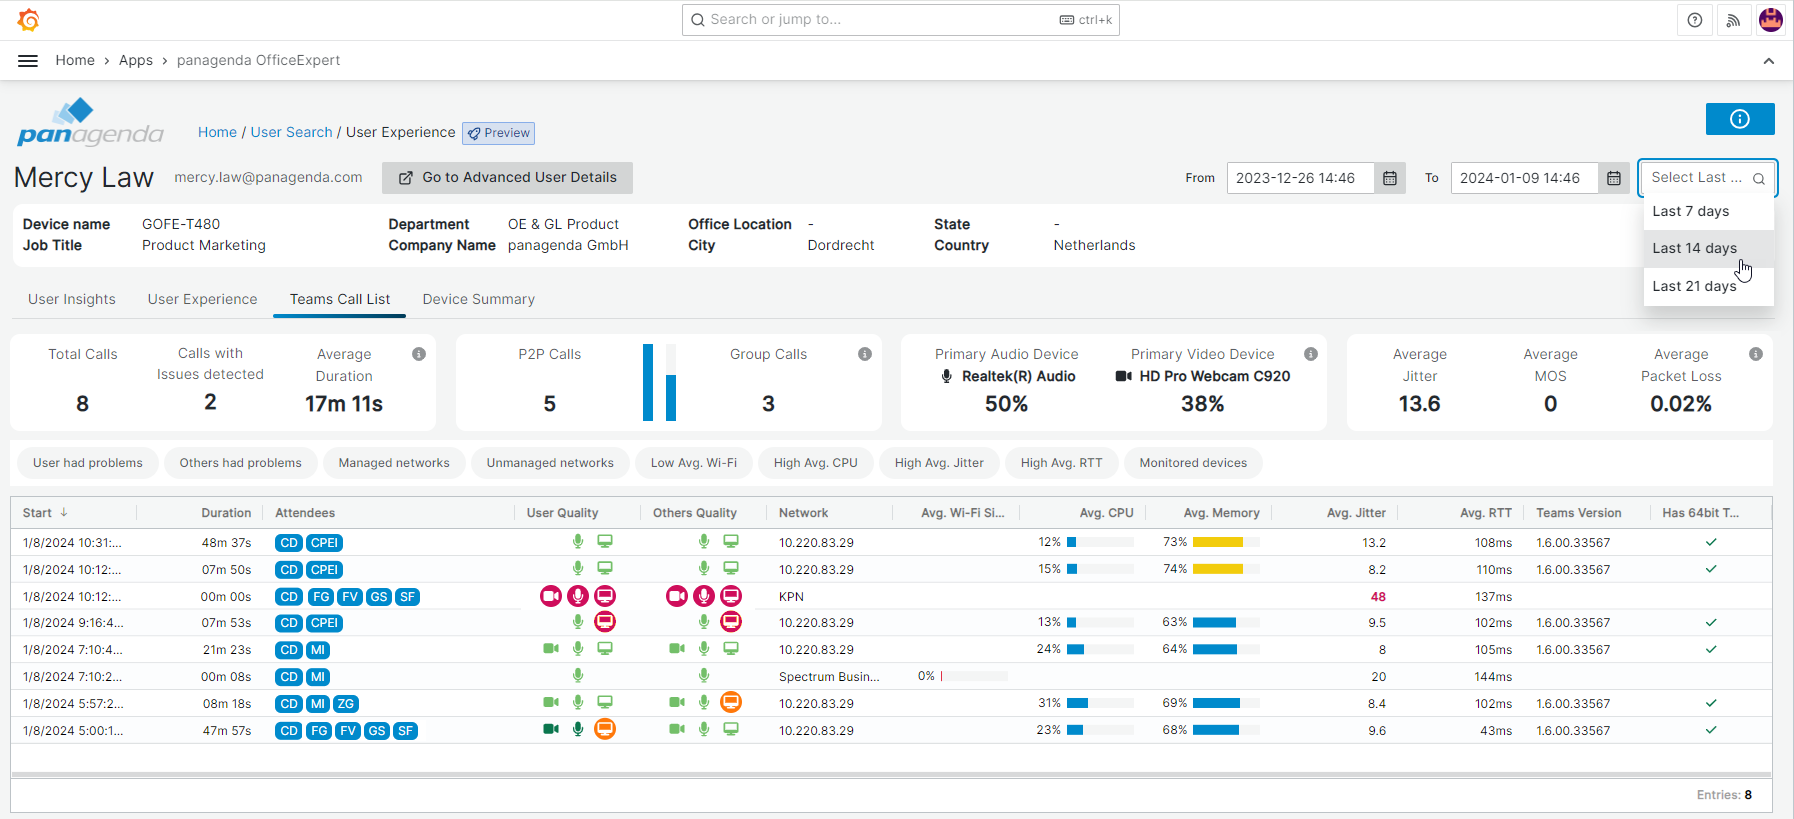The width and height of the screenshot is (1794, 819).
Task: Sort by Network column header
Action: click(x=803, y=512)
